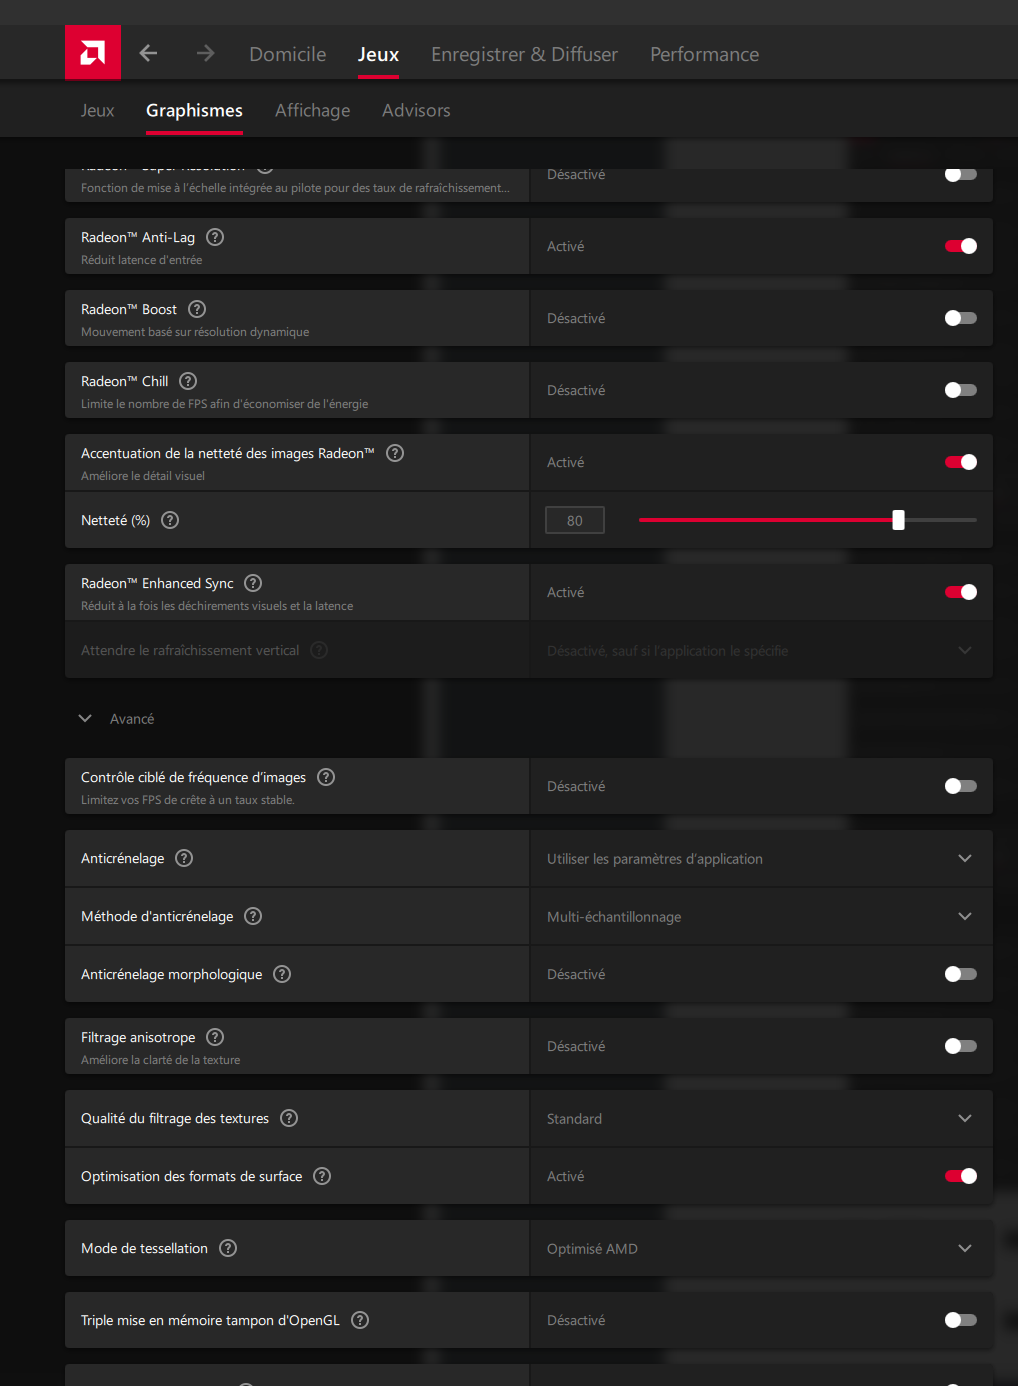Click the AMD logo icon
1018x1386 pixels.
click(93, 53)
